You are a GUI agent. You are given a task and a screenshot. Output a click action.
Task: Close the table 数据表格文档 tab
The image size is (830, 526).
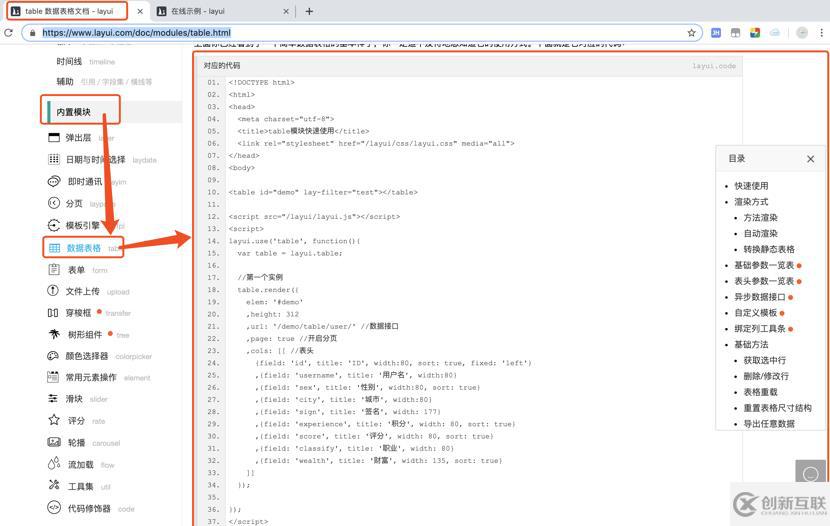click(x=140, y=11)
